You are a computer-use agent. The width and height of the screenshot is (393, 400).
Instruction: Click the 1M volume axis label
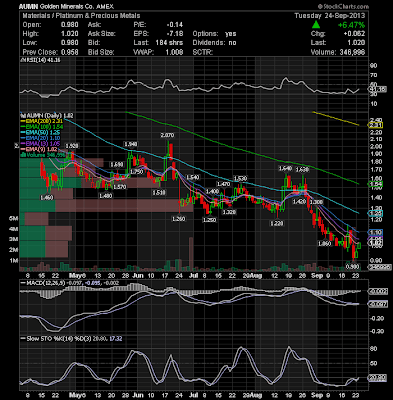14,260
